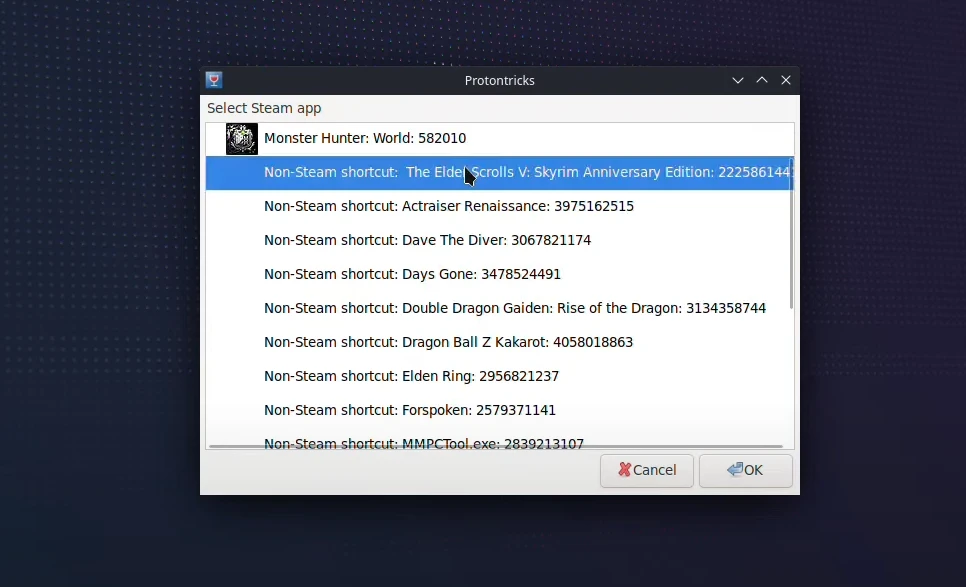Confirm selection with the OK button

(745, 471)
